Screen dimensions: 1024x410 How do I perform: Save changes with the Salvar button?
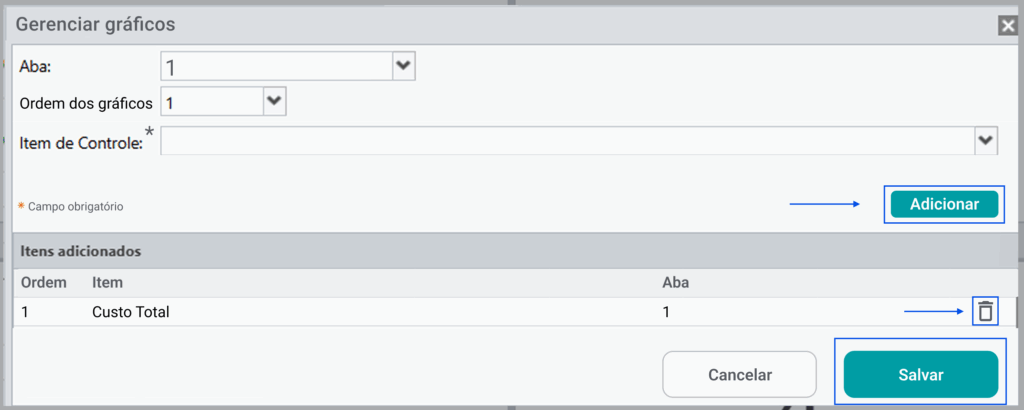pyautogui.click(x=920, y=374)
